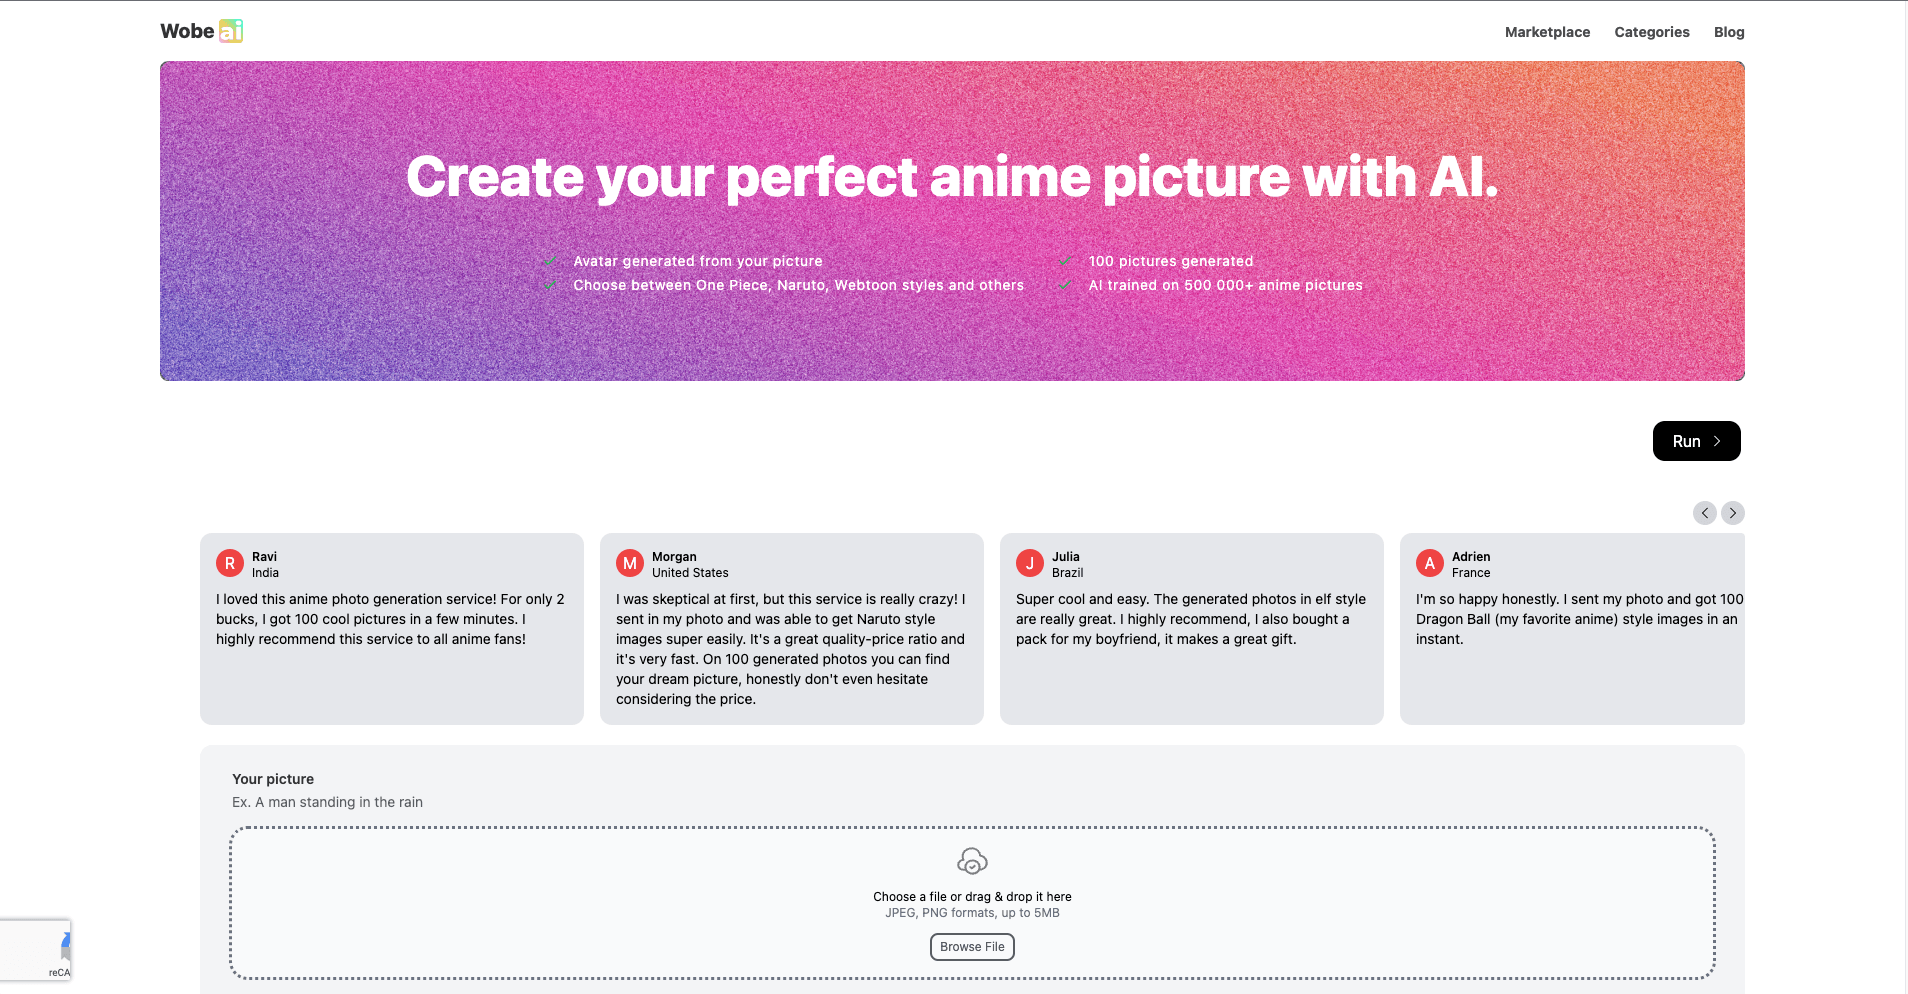Click the cloud upload icon

[971, 860]
